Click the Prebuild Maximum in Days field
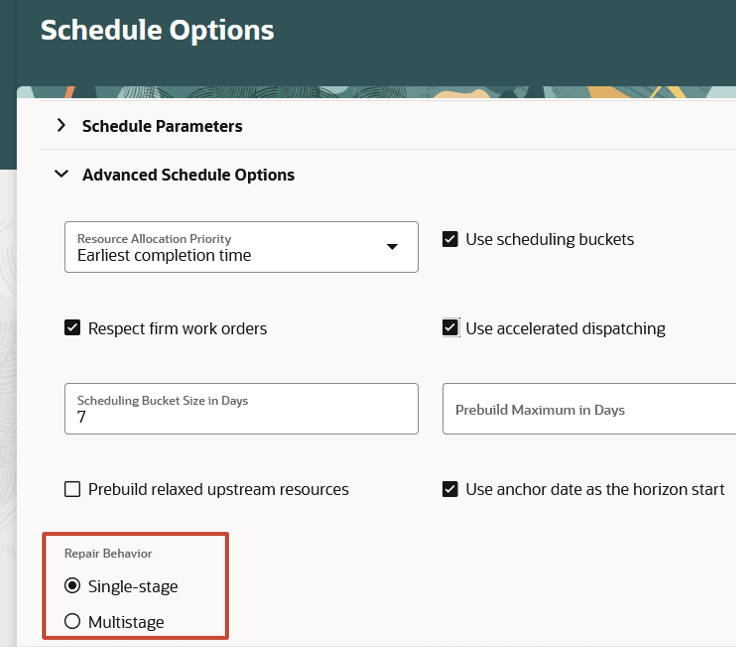Image resolution: width=736 pixels, height=647 pixels. point(589,408)
